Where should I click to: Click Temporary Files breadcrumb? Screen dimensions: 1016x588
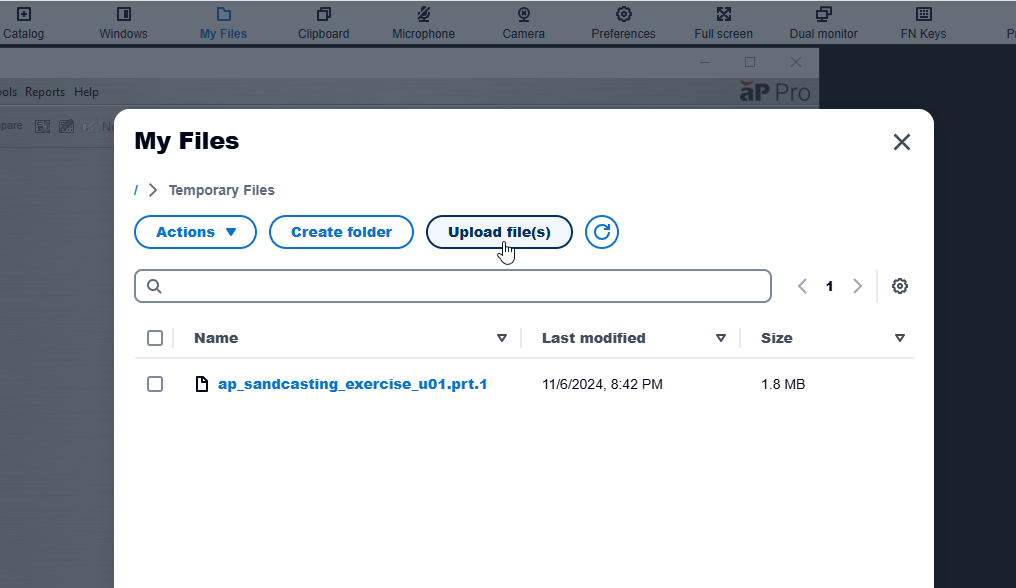pos(222,190)
